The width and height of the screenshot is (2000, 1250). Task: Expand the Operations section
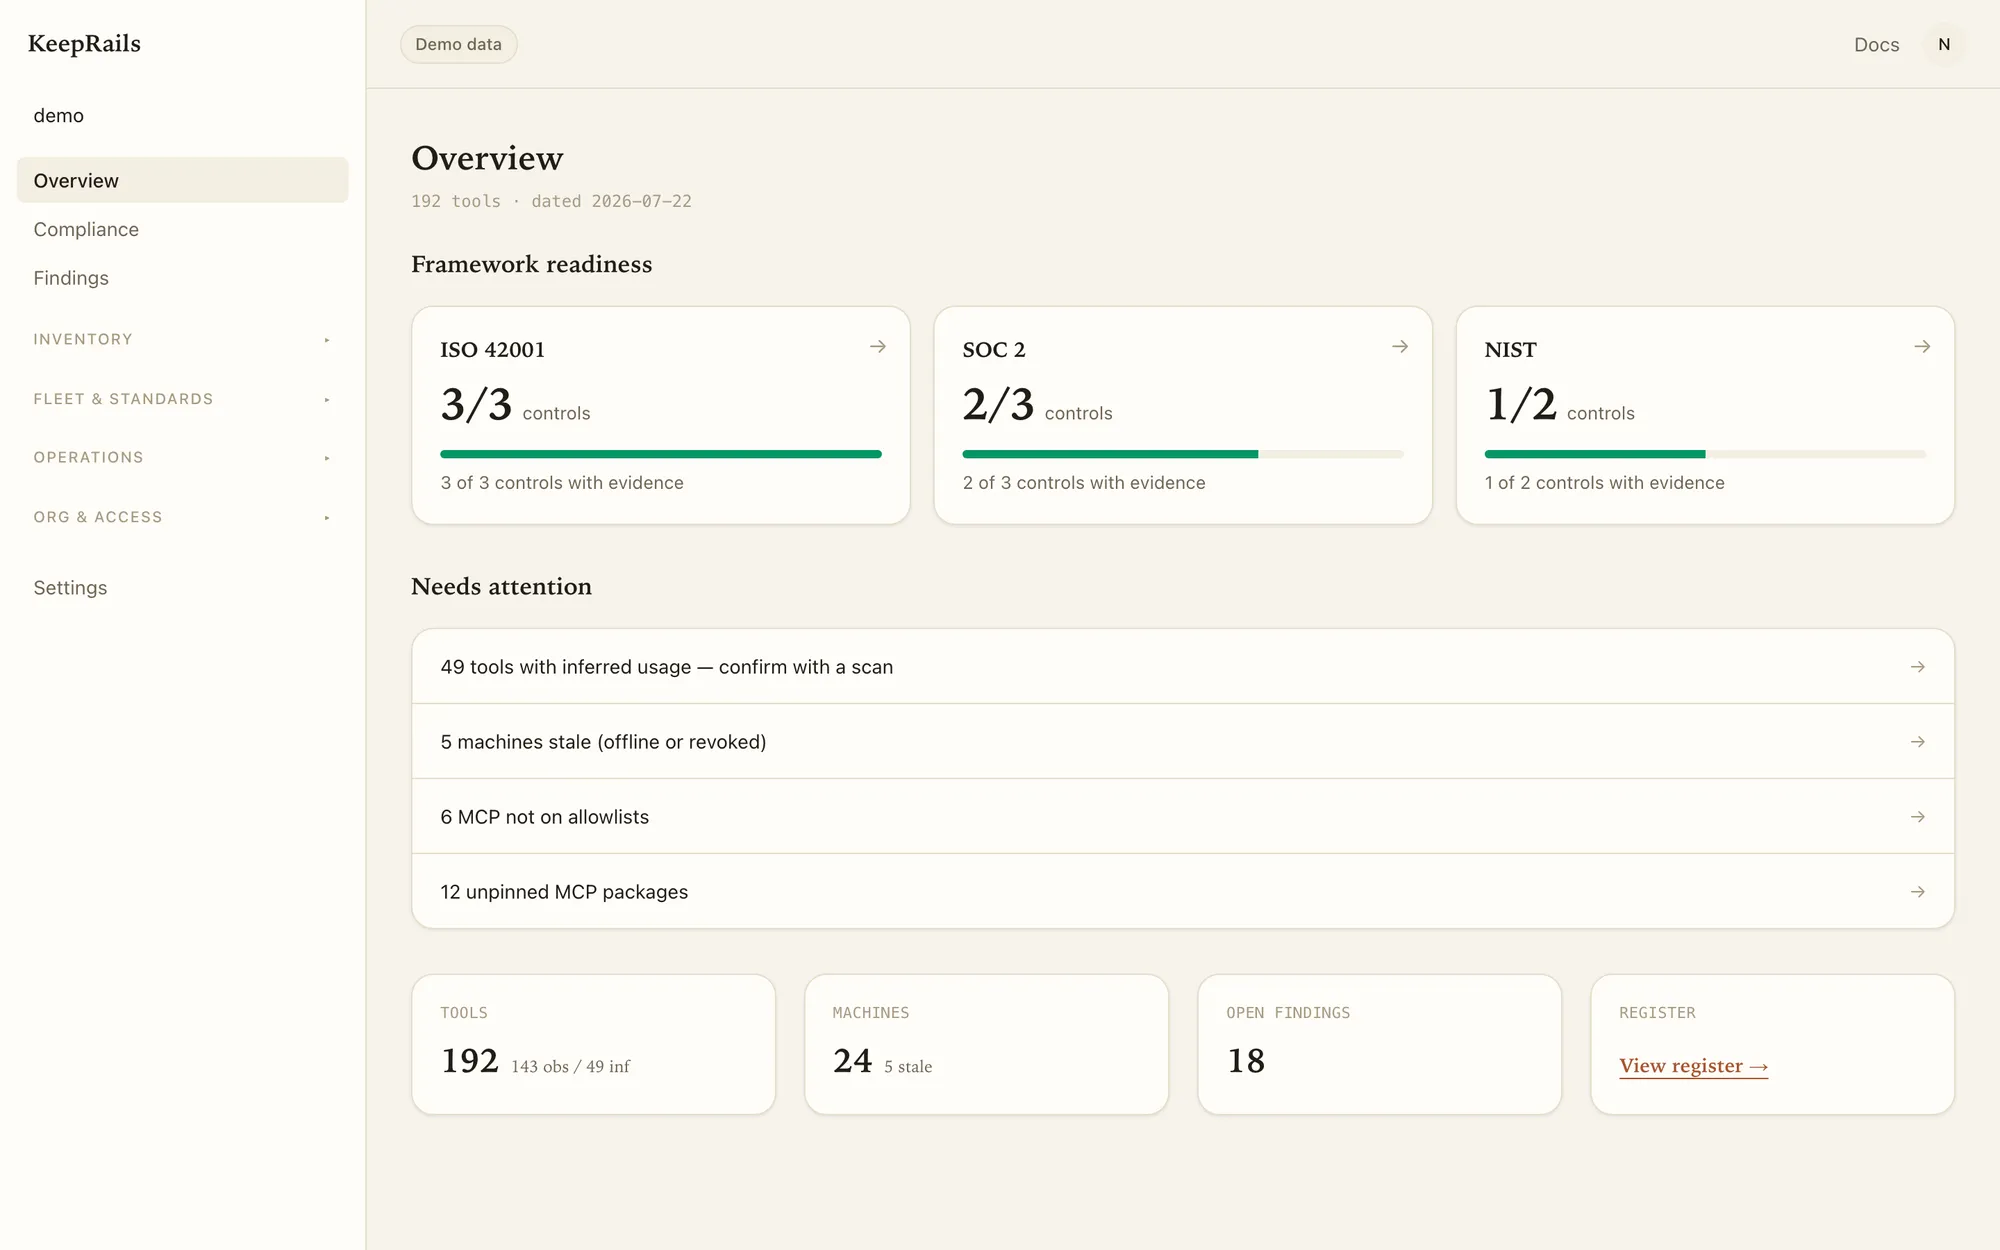[x=182, y=458]
